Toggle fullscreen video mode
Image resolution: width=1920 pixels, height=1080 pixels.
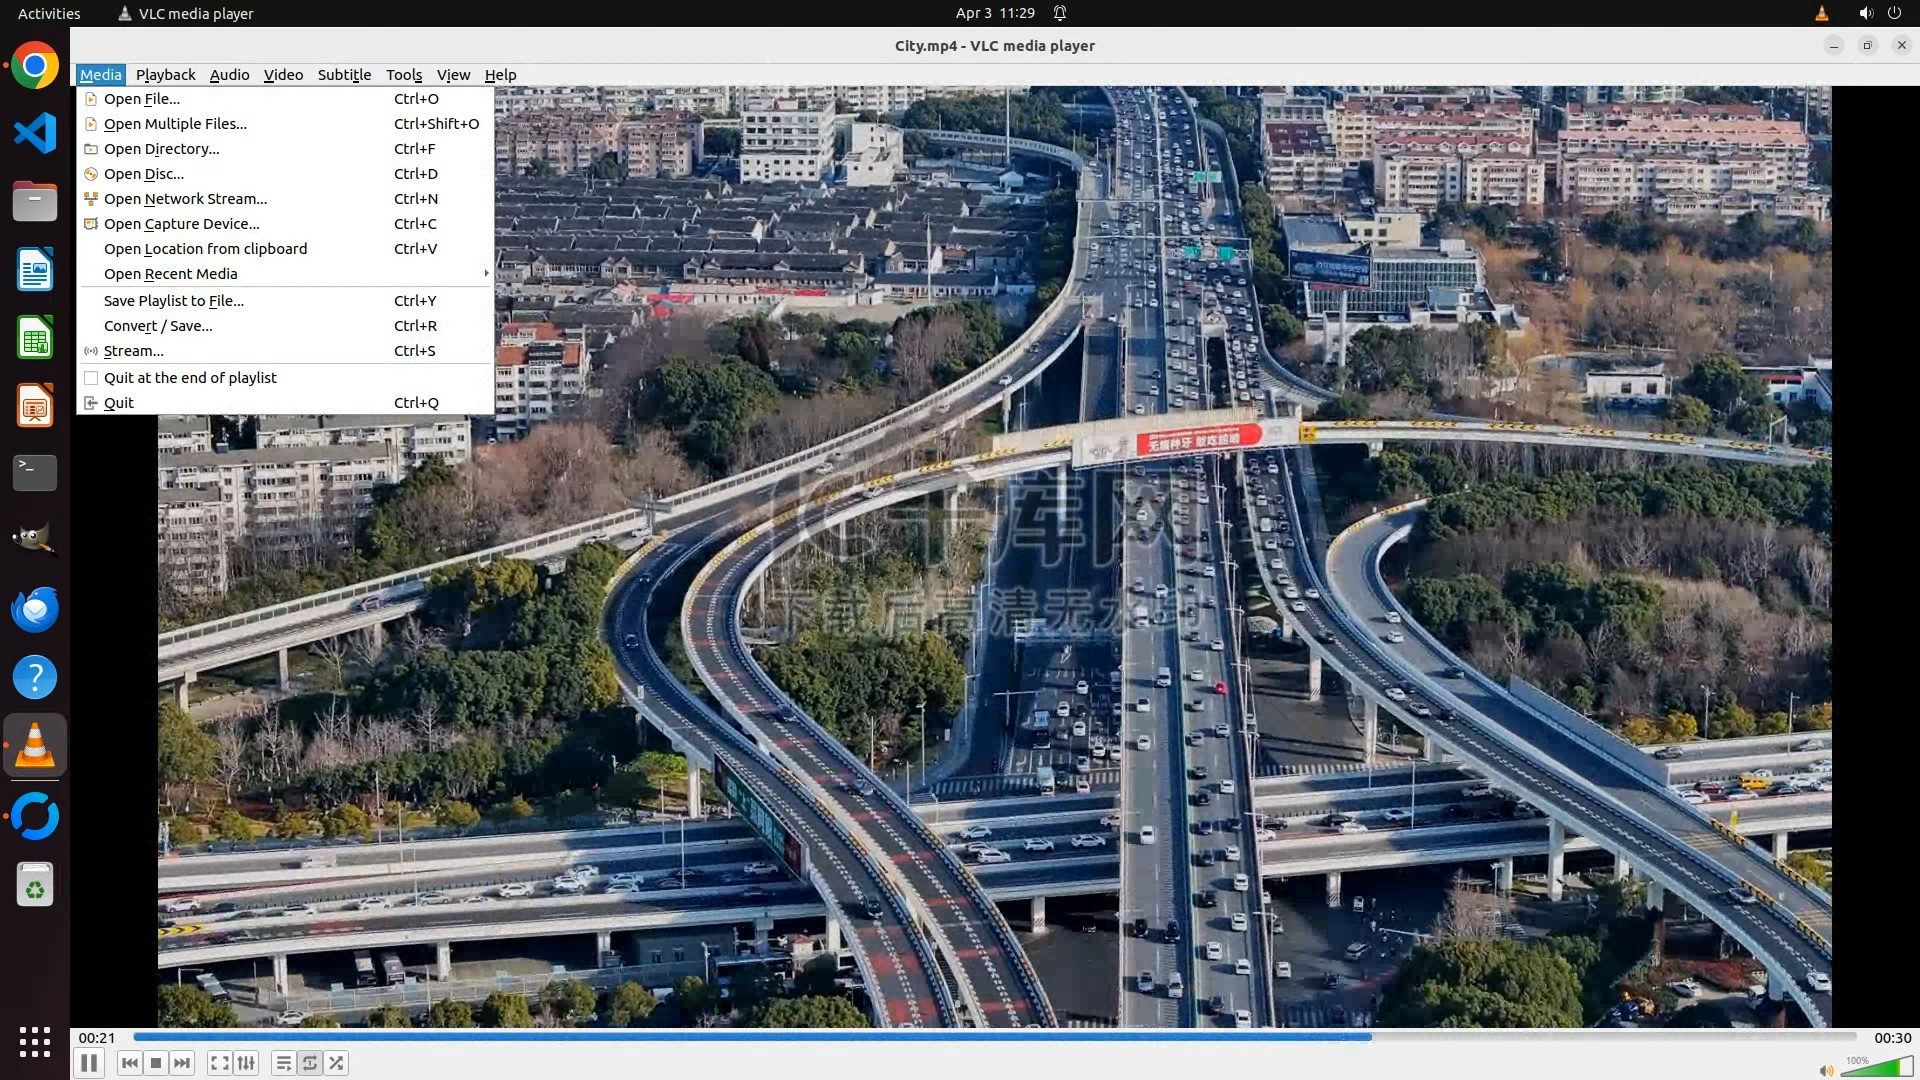click(219, 1063)
